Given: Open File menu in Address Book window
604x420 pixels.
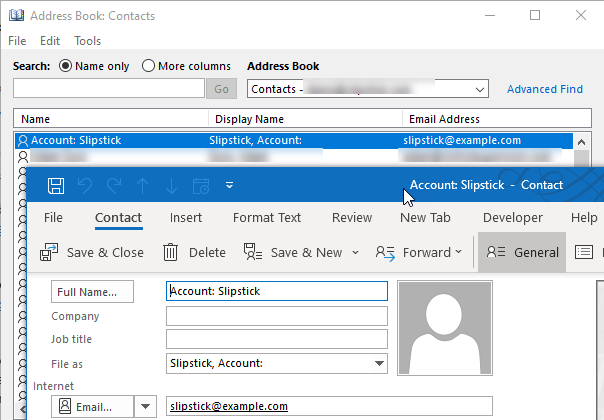Looking at the screenshot, I should point(17,41).
